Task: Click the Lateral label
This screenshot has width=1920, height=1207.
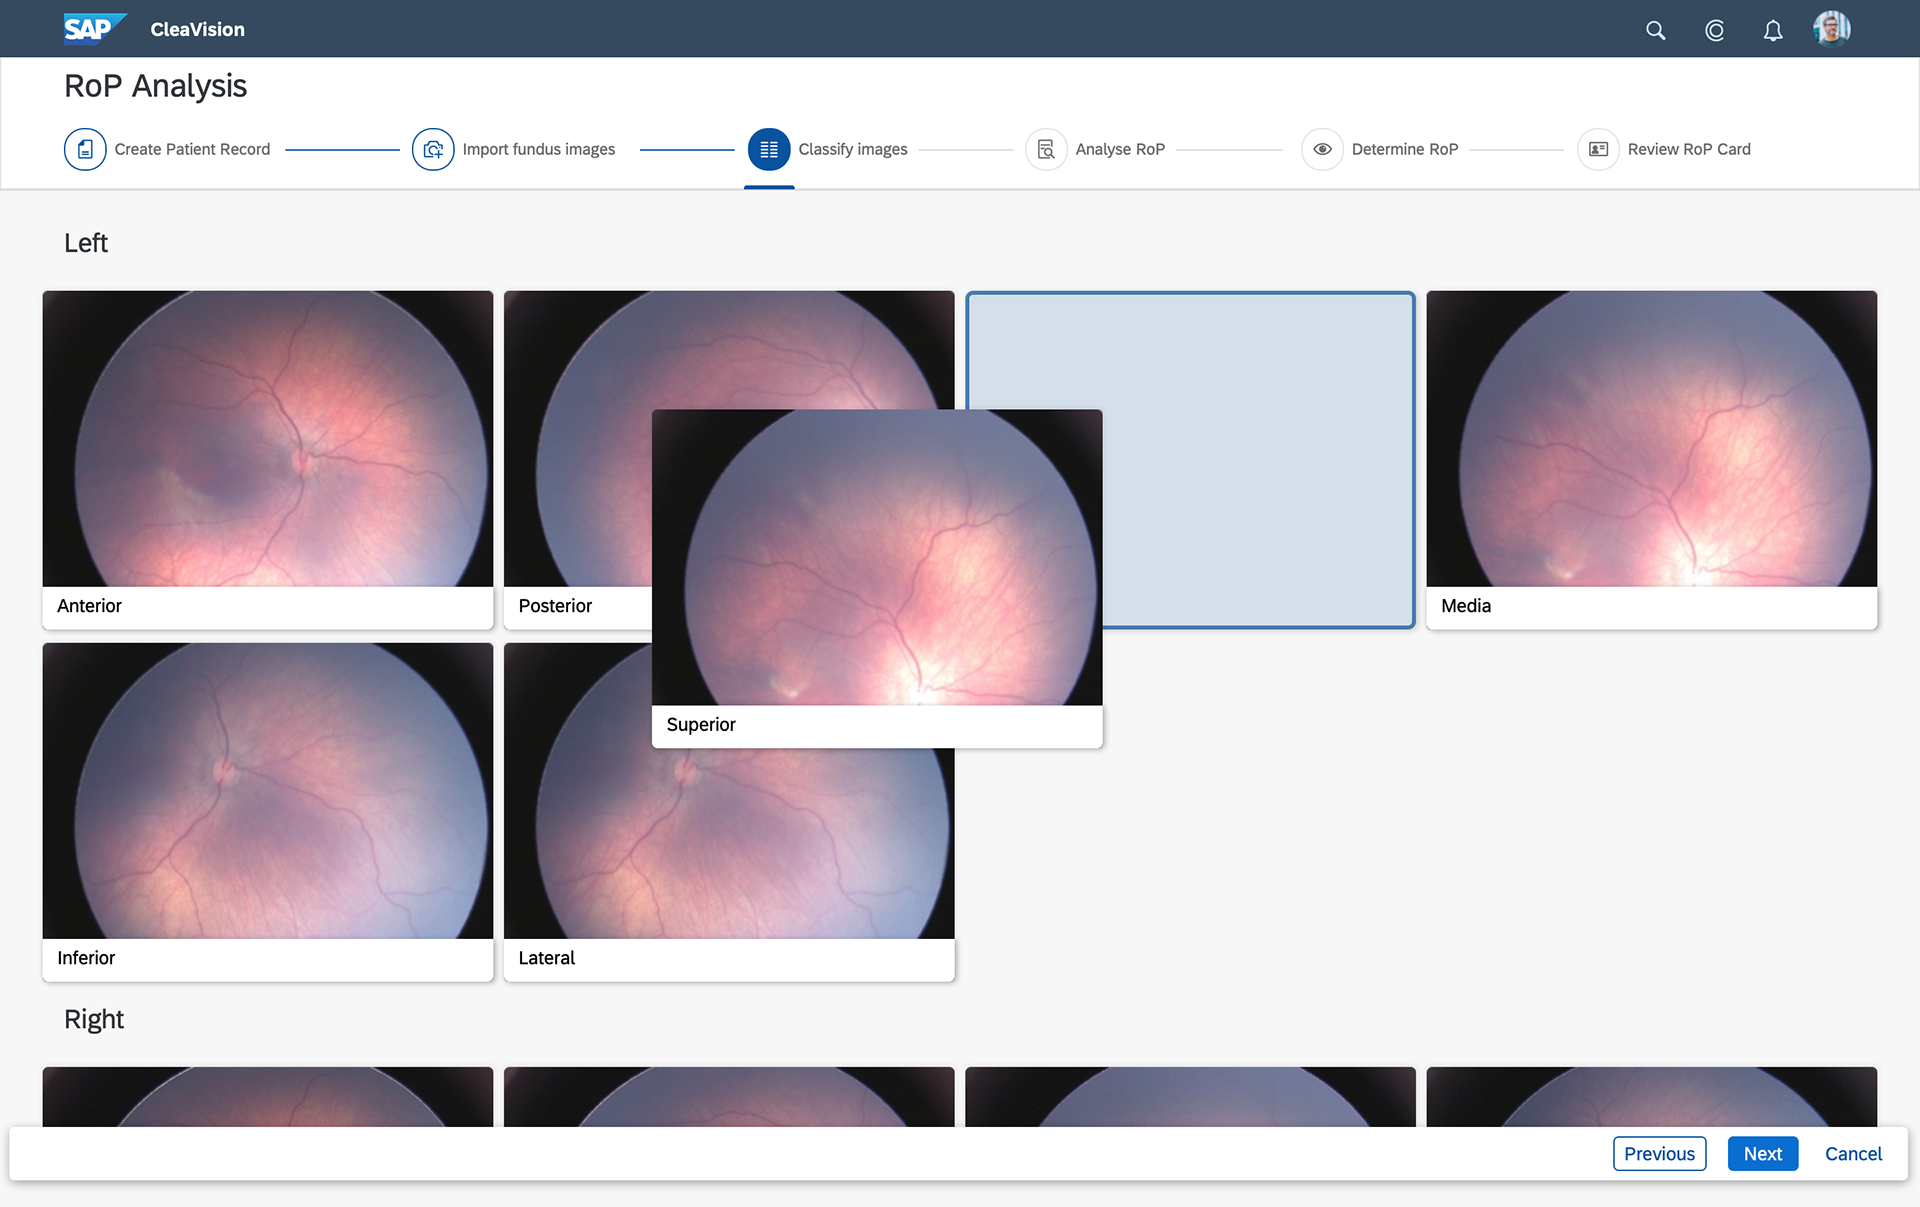Action: click(546, 958)
